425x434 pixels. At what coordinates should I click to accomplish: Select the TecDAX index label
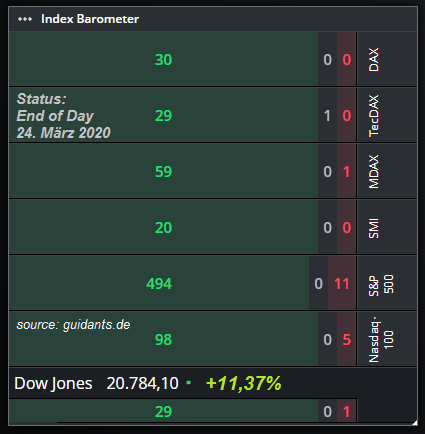point(374,115)
